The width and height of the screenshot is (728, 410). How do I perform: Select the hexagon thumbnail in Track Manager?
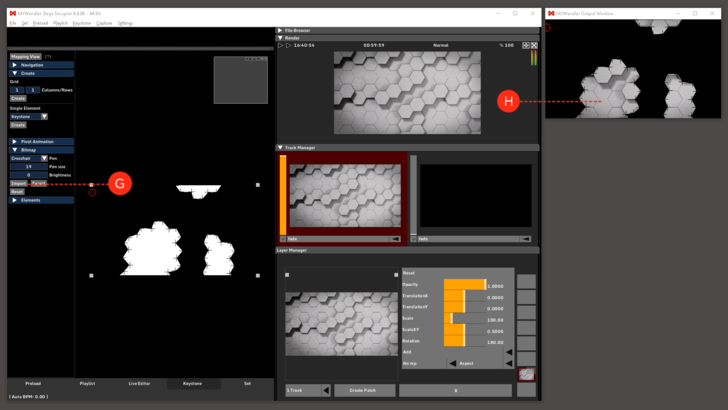pyautogui.click(x=345, y=195)
